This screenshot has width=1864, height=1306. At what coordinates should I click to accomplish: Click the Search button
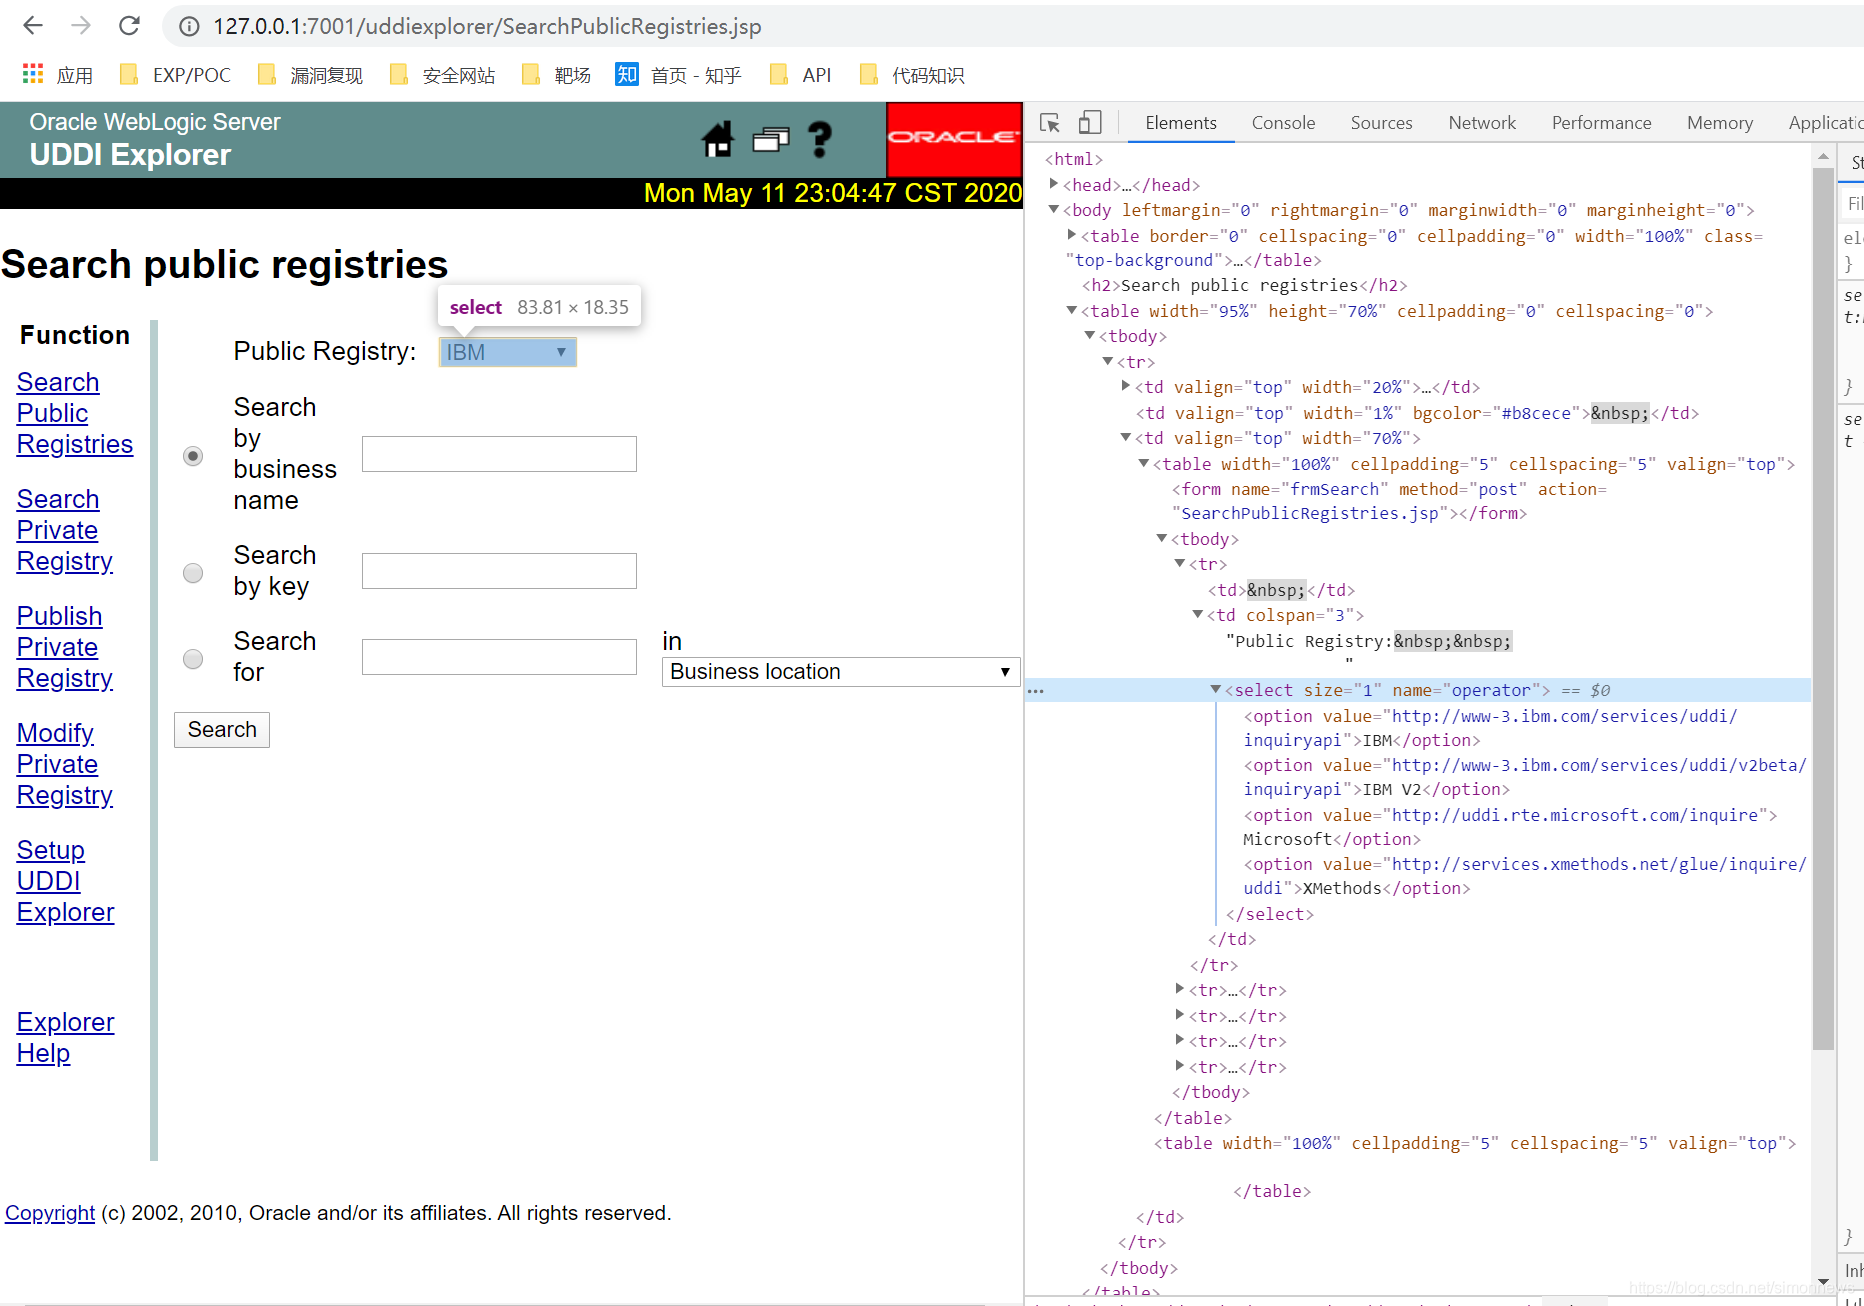click(x=222, y=730)
